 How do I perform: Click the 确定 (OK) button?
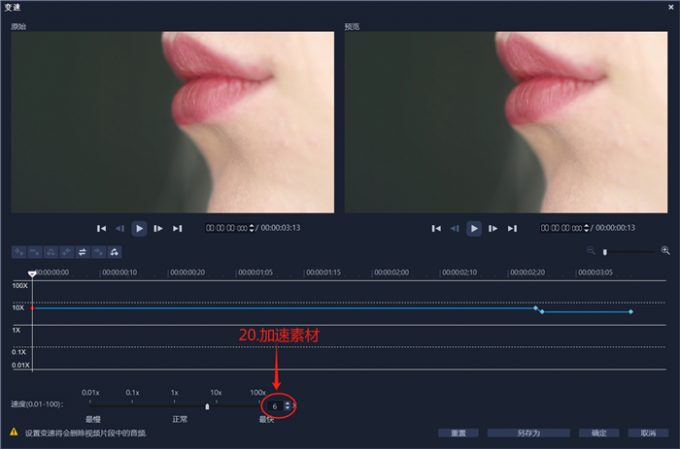pyautogui.click(x=599, y=433)
